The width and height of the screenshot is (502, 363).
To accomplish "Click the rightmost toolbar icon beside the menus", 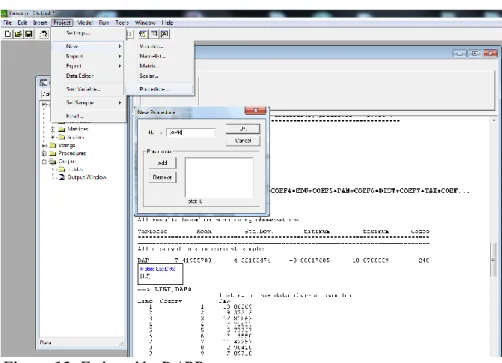I will pos(165,34).
